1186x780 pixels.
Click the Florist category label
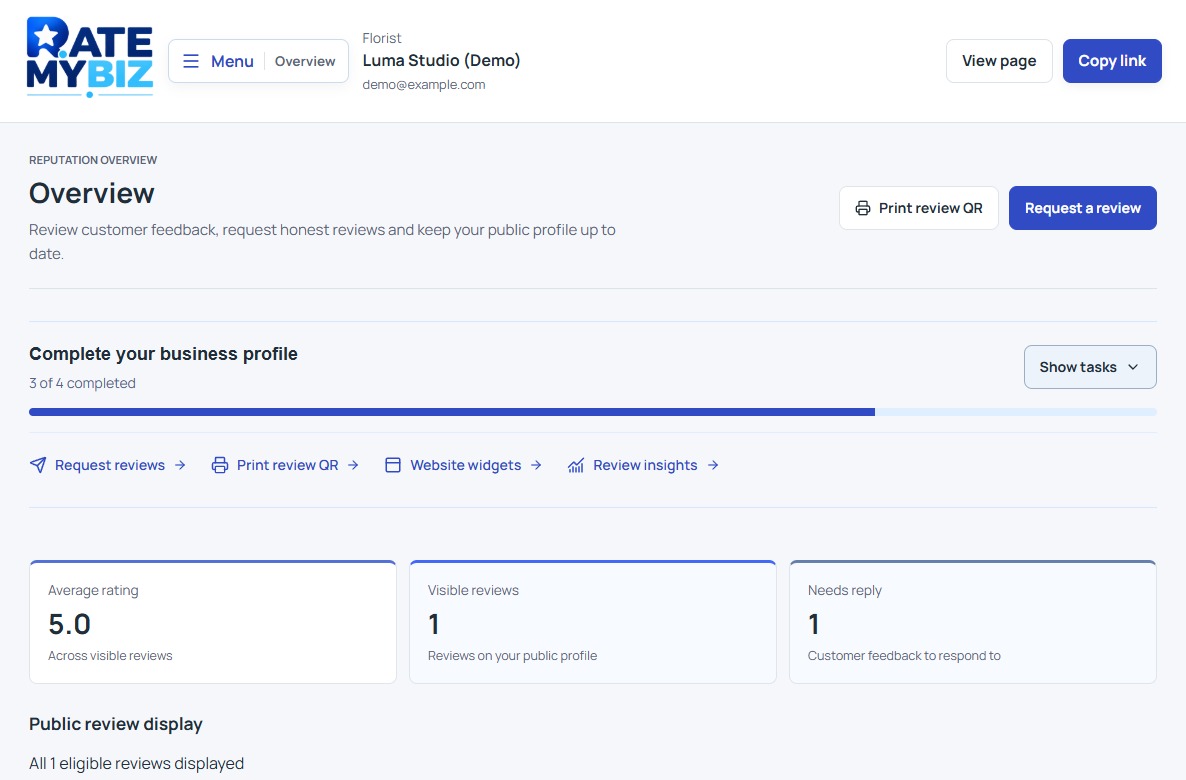click(381, 38)
